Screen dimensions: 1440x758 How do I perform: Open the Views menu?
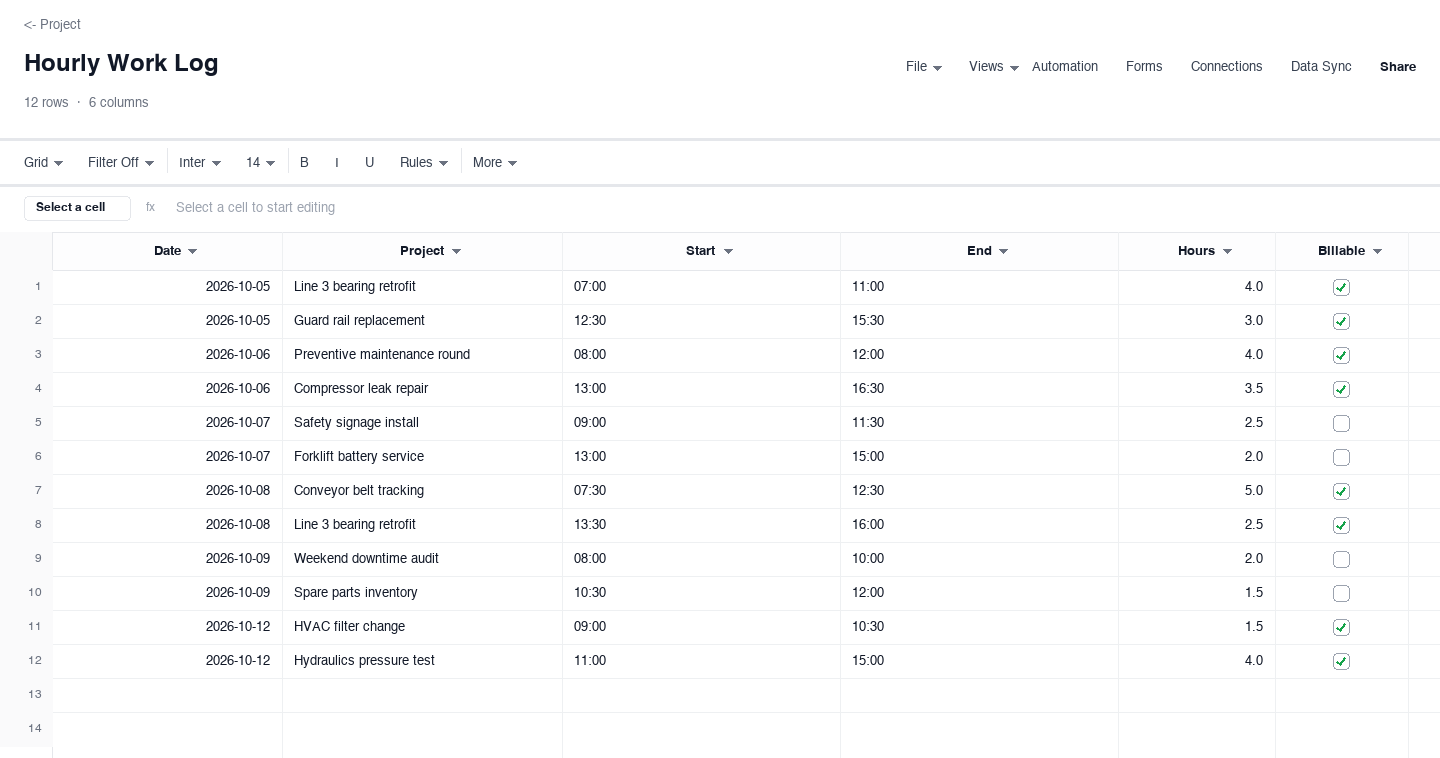click(x=994, y=67)
